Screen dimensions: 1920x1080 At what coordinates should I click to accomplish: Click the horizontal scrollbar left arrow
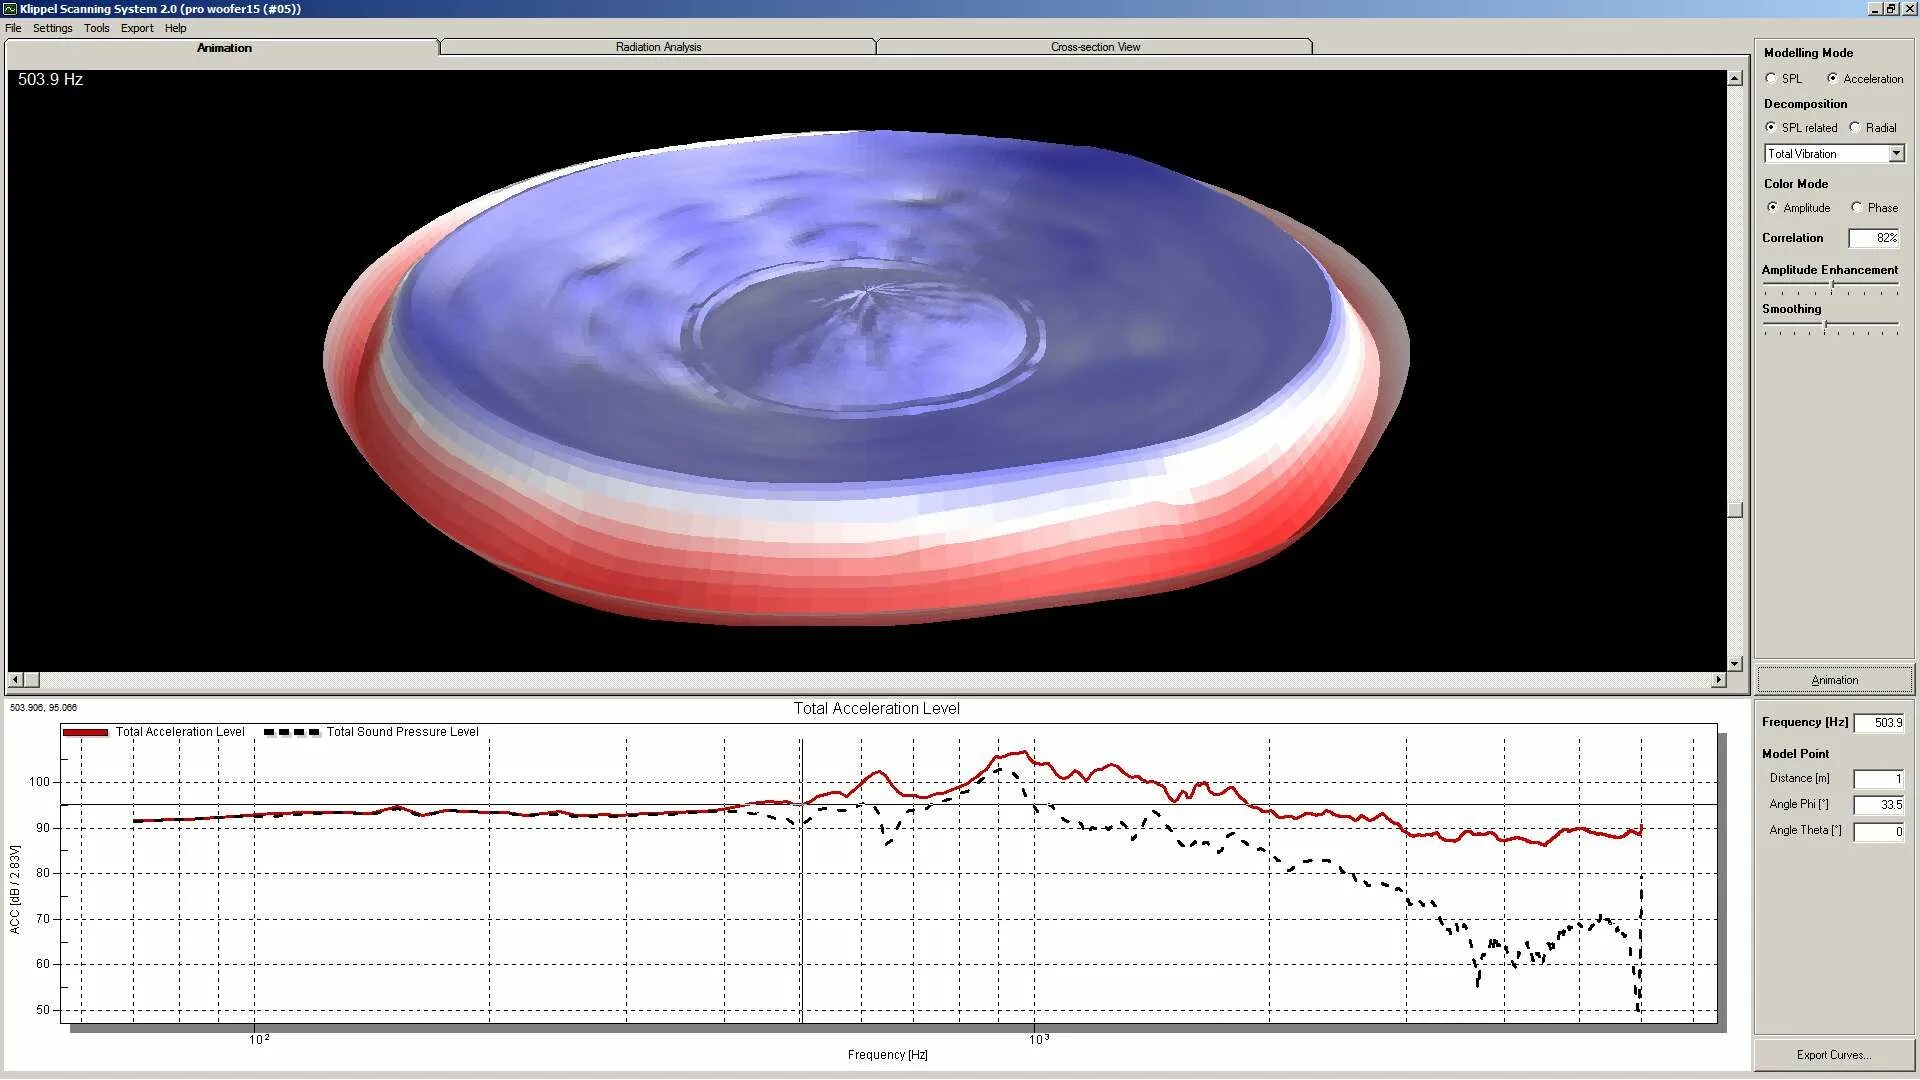(15, 680)
